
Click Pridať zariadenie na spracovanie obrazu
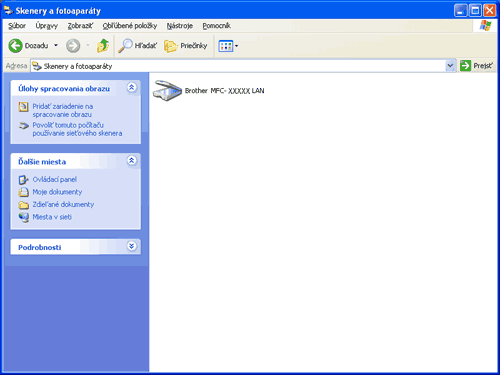(x=63, y=110)
